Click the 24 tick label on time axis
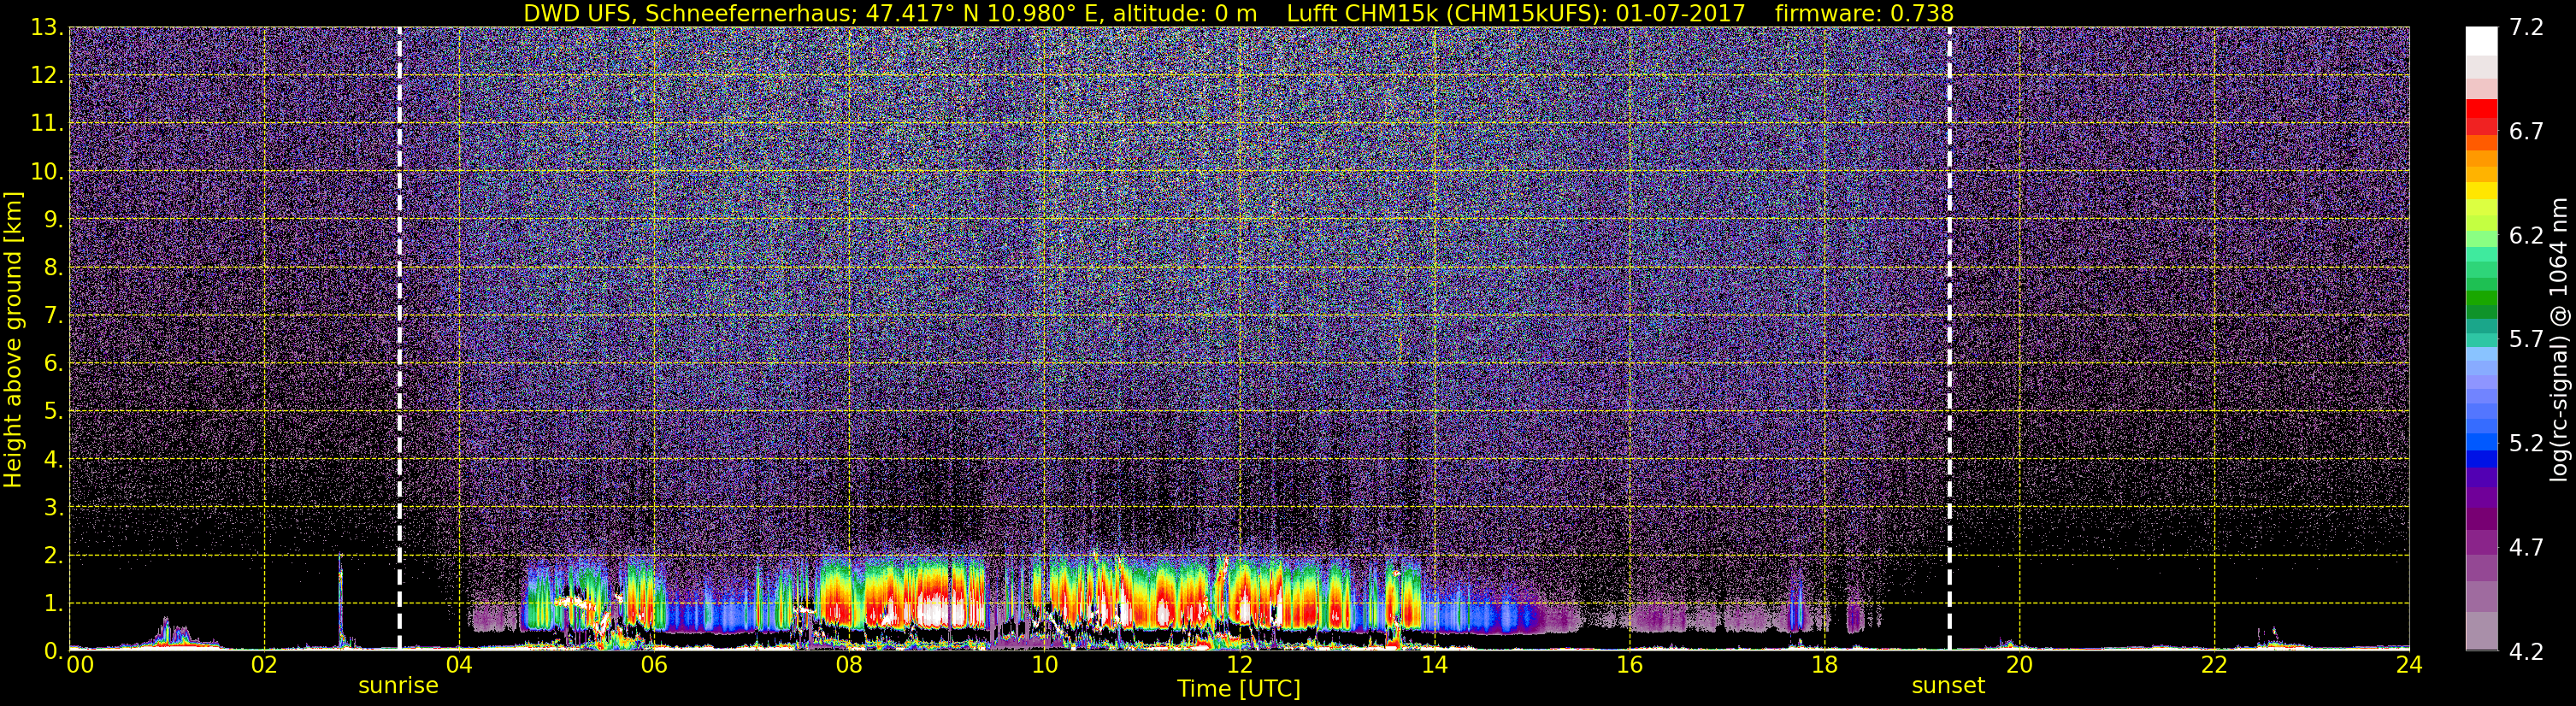Image resolution: width=2576 pixels, height=706 pixels. tap(2409, 665)
